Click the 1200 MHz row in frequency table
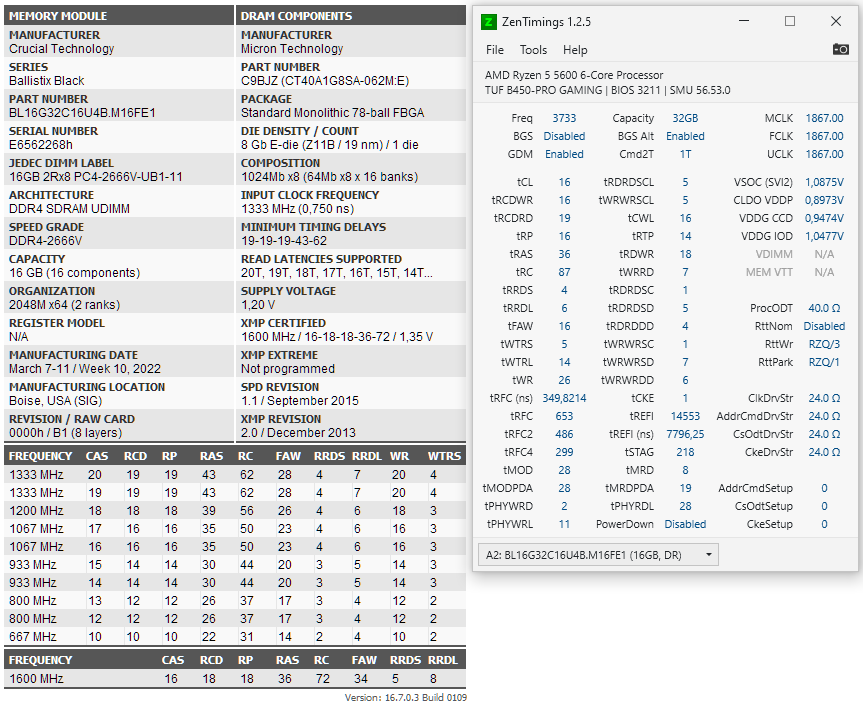 coord(235,511)
